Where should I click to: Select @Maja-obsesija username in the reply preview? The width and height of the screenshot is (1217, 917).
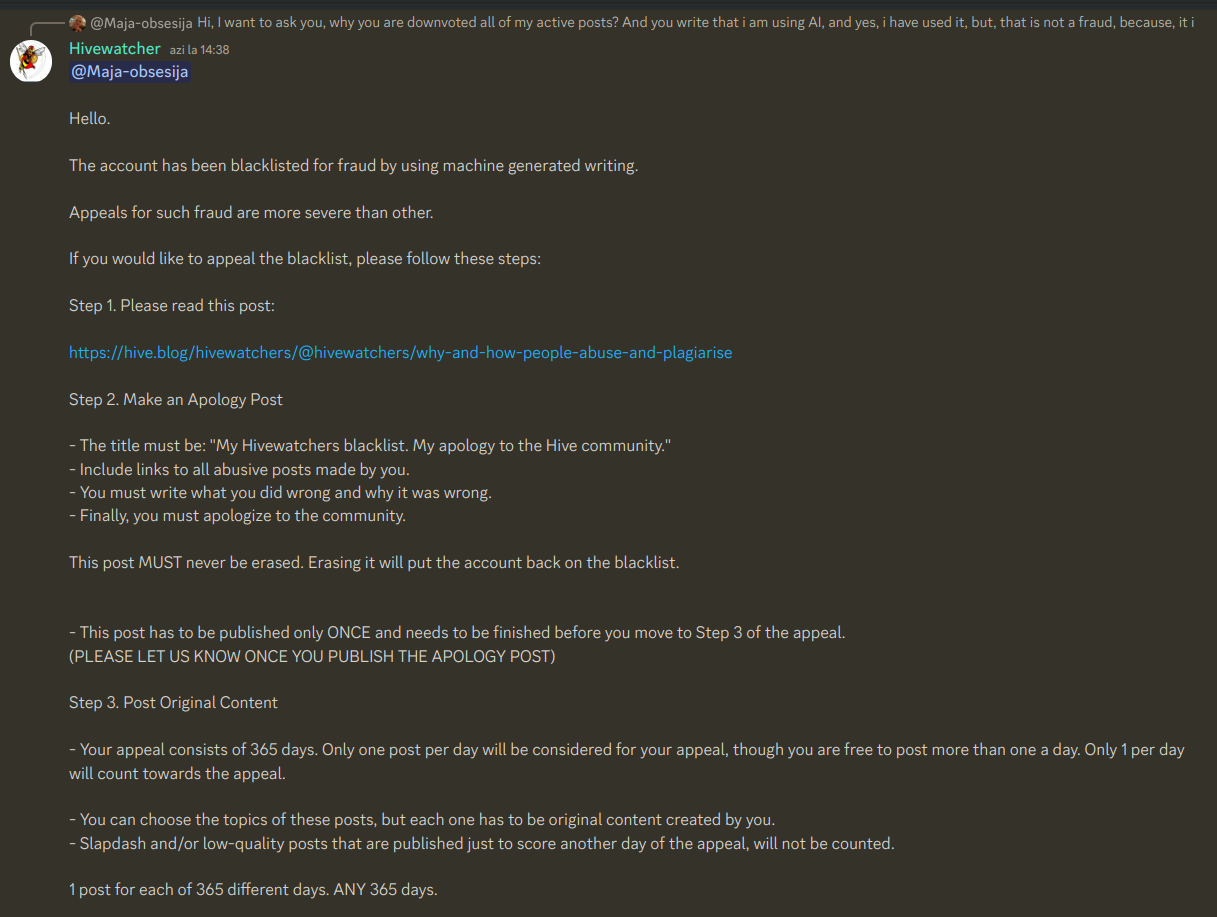(x=142, y=23)
